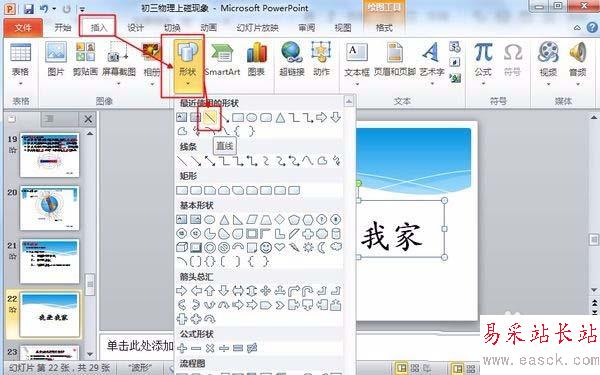This screenshot has height=375, width=600.
Task: Expand the 文本框 text box dropdown
Action: (357, 83)
